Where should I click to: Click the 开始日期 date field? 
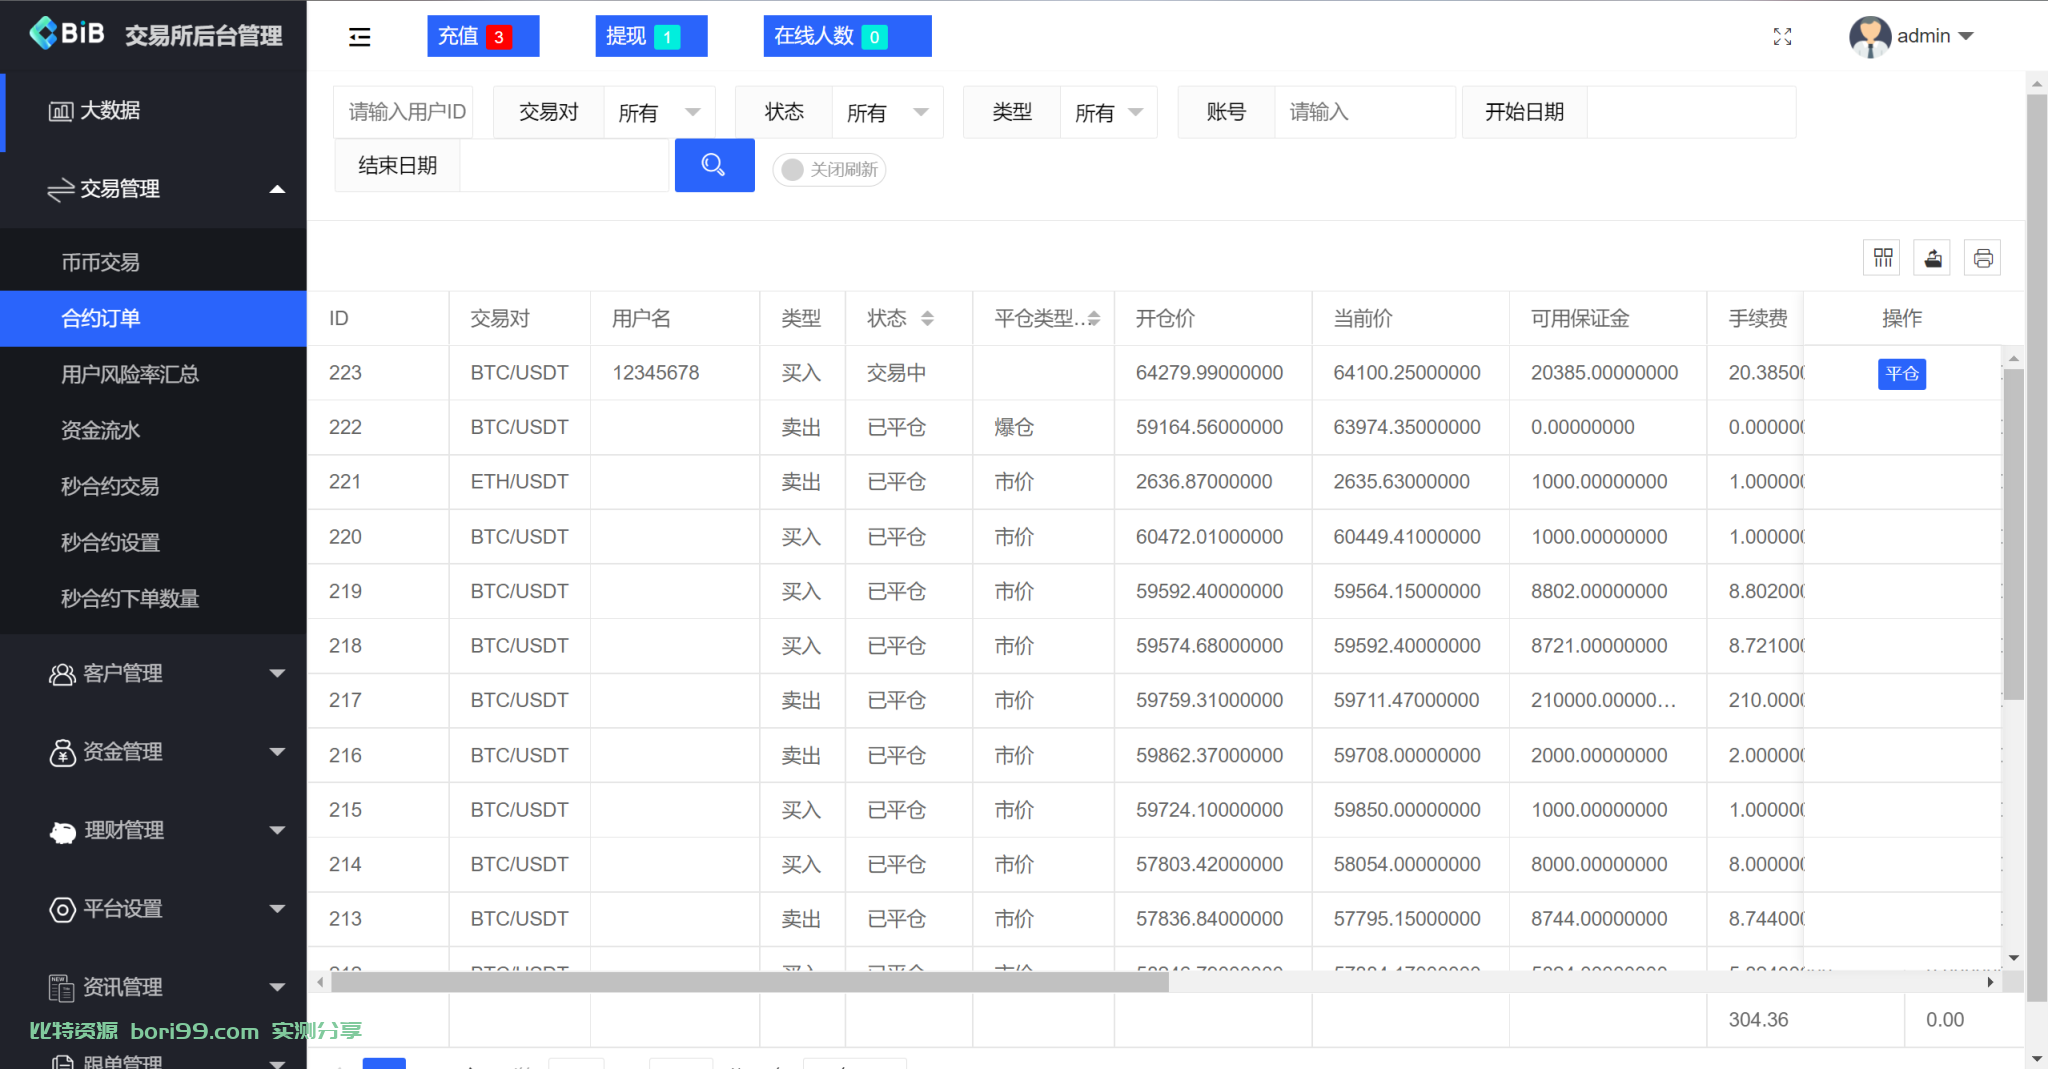coord(1691,112)
